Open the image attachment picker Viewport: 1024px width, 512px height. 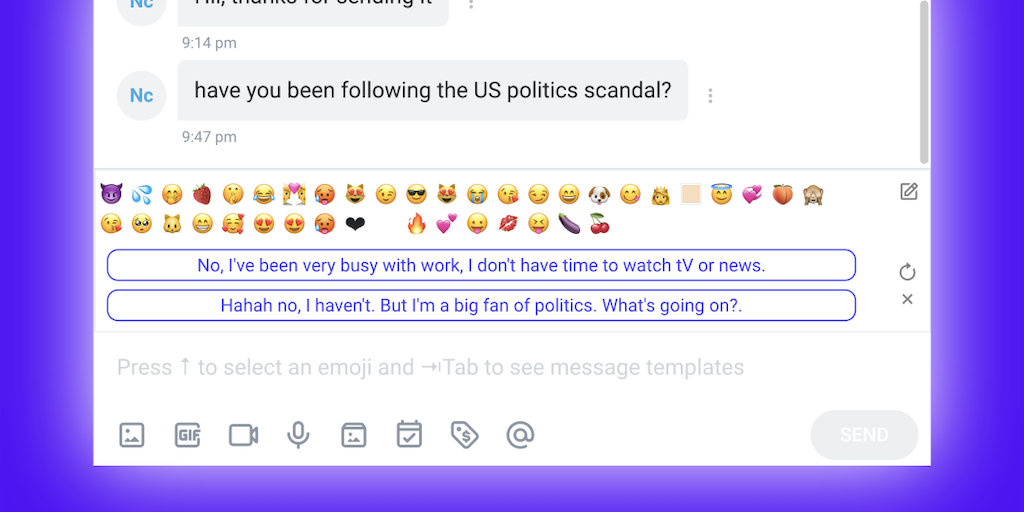(x=132, y=435)
